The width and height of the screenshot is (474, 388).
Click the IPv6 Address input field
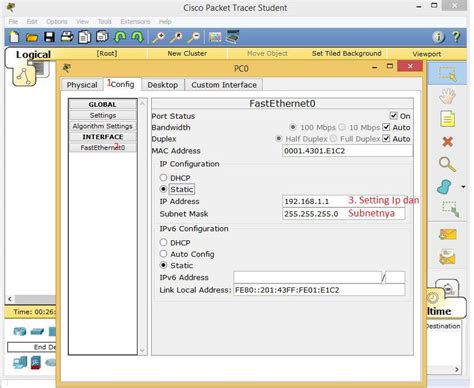click(307, 277)
